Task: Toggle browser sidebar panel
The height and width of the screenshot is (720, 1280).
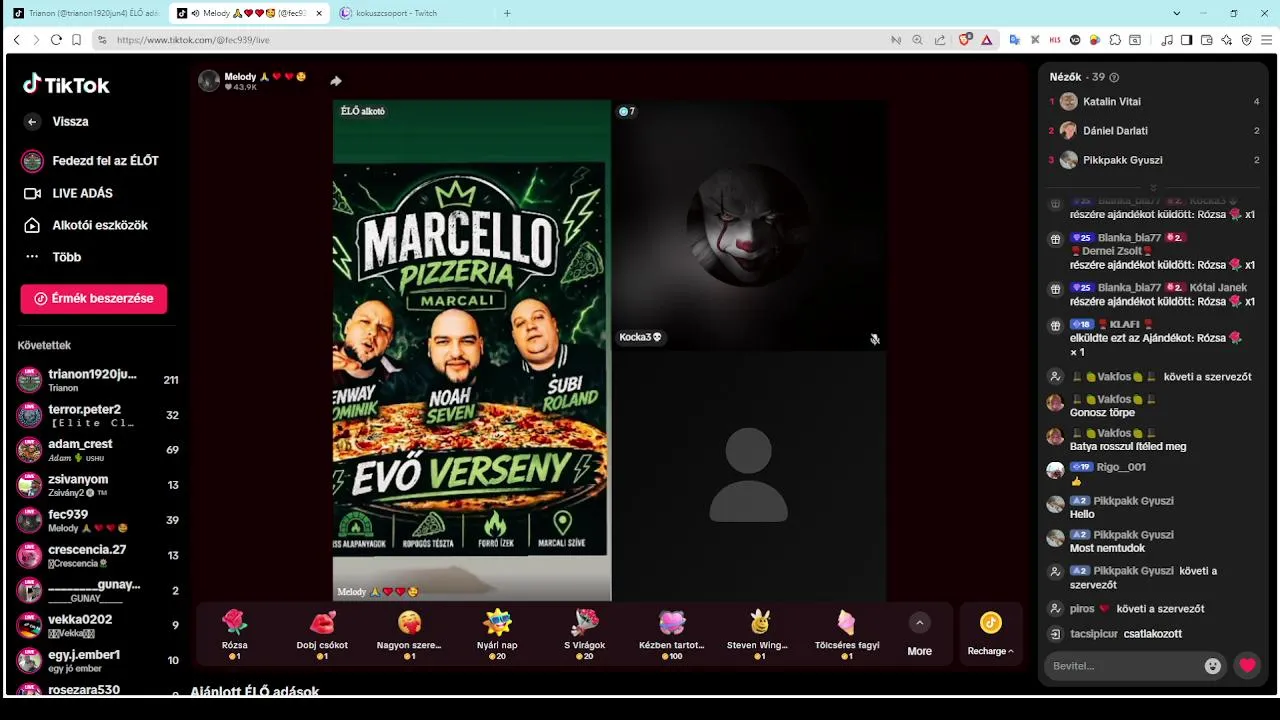Action: tap(1187, 40)
